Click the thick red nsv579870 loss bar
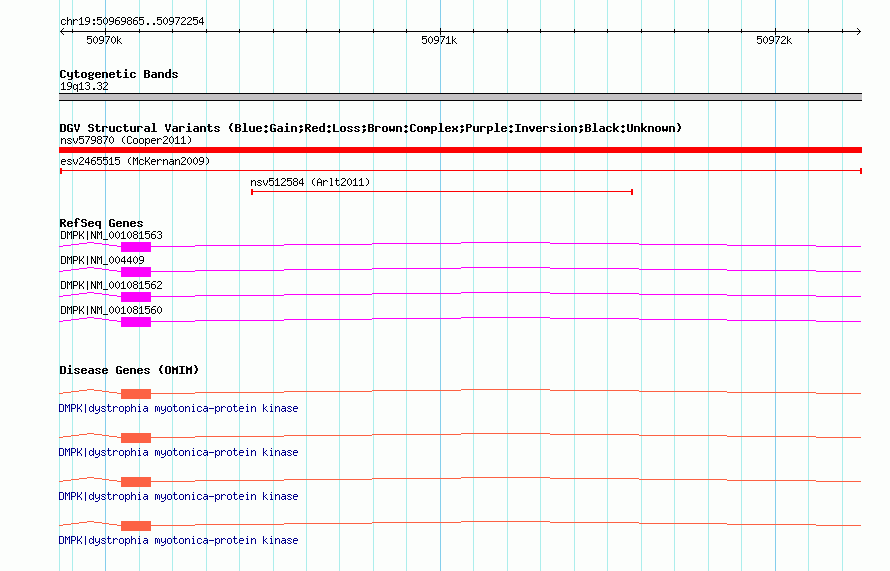Image resolution: width=890 pixels, height=571 pixels. click(460, 150)
